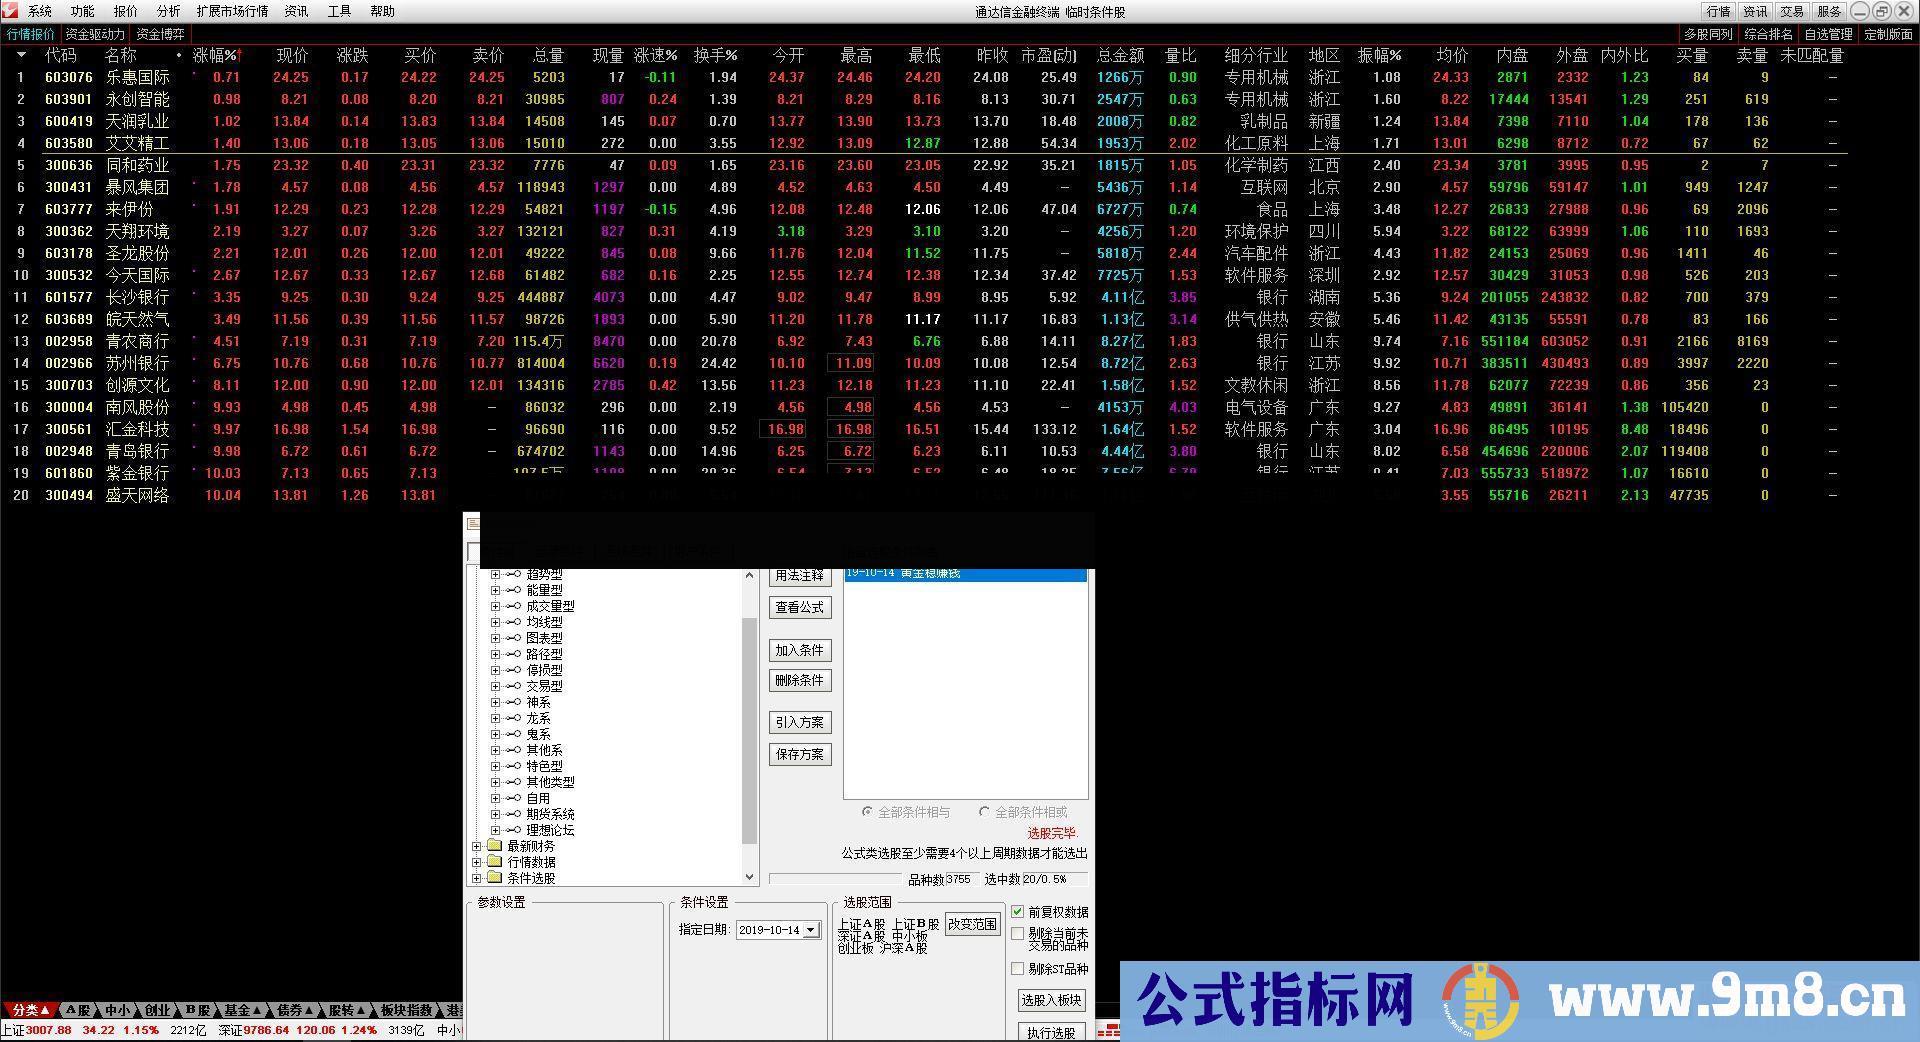Image resolution: width=1920 pixels, height=1042 pixels.
Task: Check the 剔除ST品种 option
Action: (1019, 968)
